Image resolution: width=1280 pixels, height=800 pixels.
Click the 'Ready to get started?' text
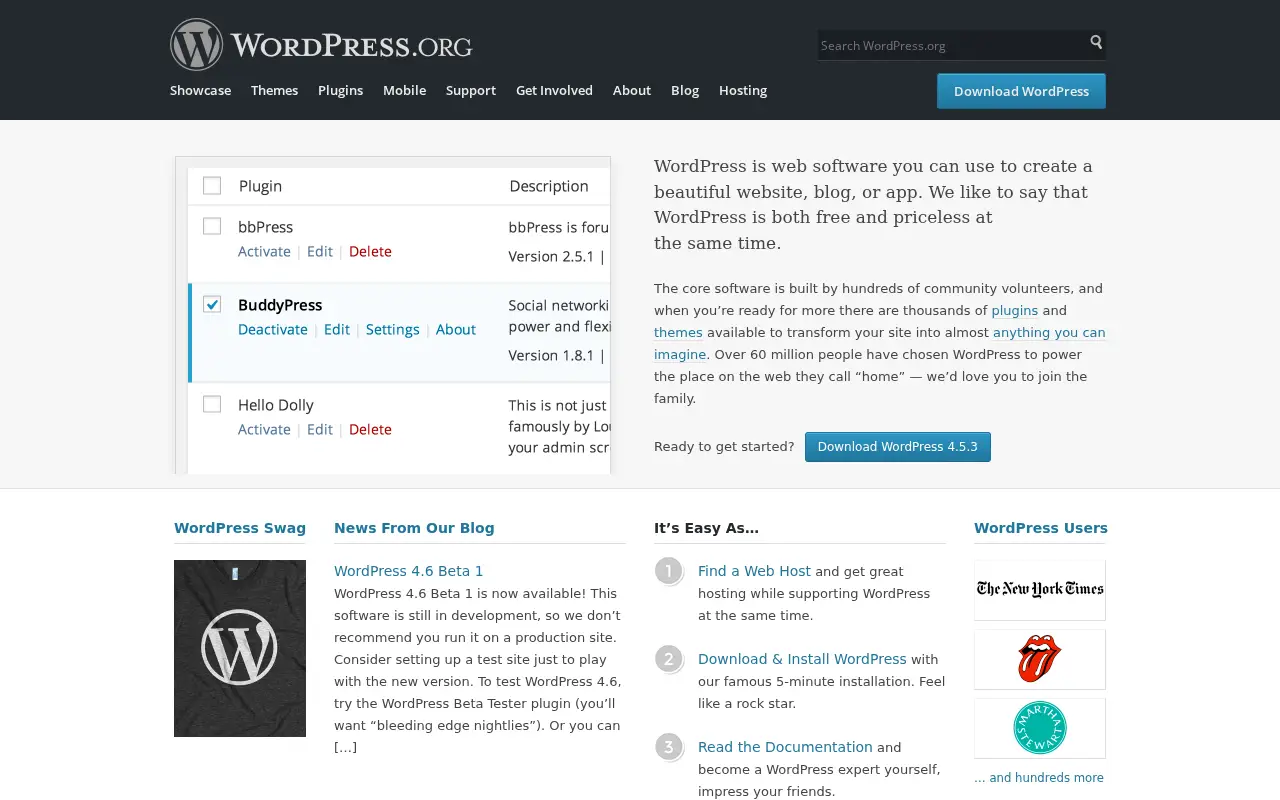[x=724, y=447]
